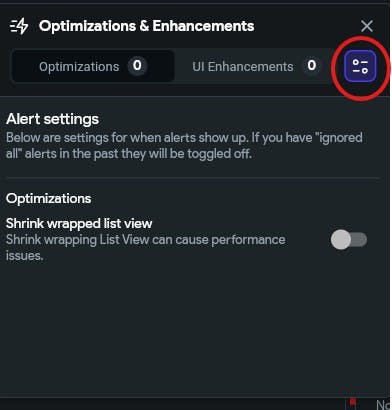Click the red flag icon in the bottom bar
This screenshot has height=410, width=392.
click(x=353, y=404)
